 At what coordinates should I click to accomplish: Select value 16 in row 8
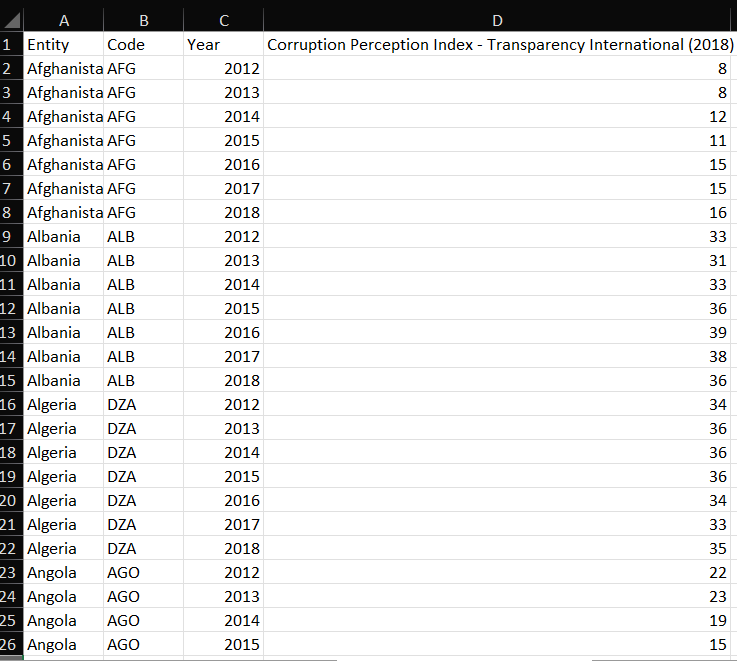point(497,212)
